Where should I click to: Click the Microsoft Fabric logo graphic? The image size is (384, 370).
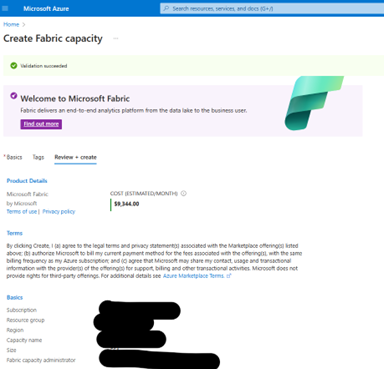pyautogui.click(x=313, y=103)
